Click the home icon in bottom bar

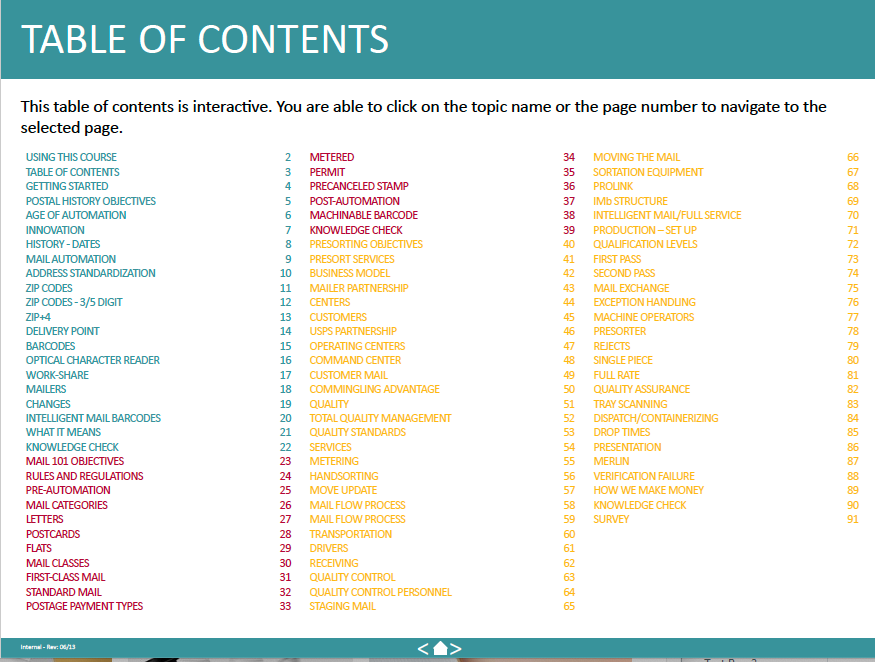click(439, 649)
